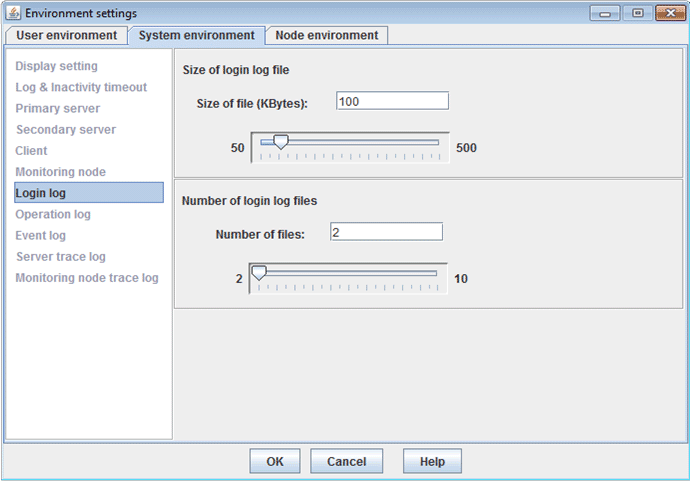
Task: Choose Secondary server in list
Action: [66, 130]
